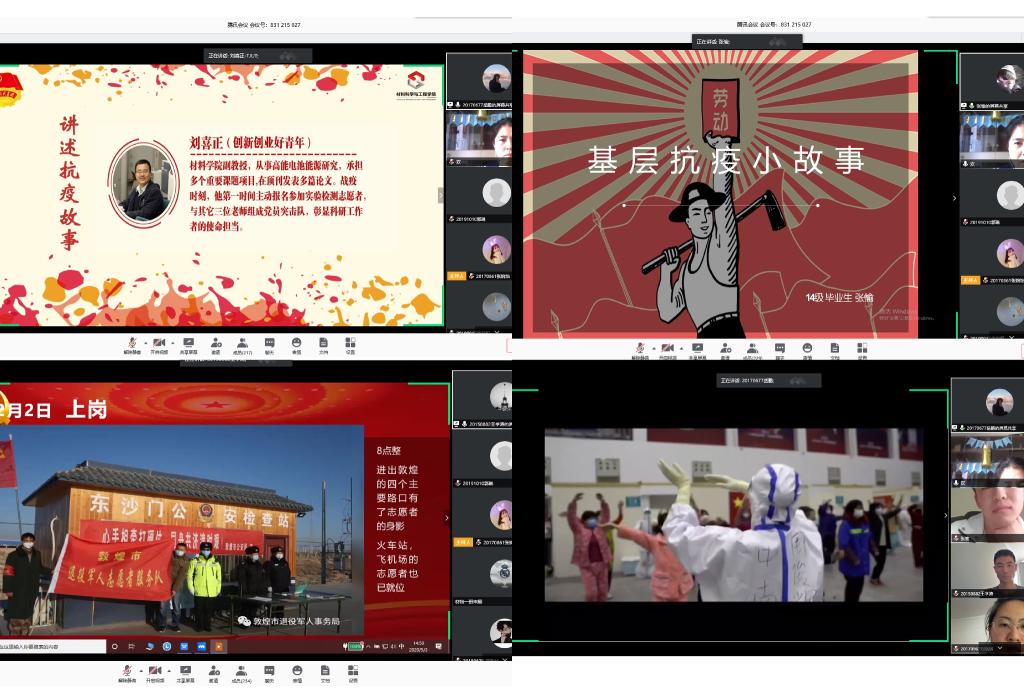Open Settings in the 刘喜正 slide meeting
Screen dimensions: 1024x693
(x=350, y=346)
